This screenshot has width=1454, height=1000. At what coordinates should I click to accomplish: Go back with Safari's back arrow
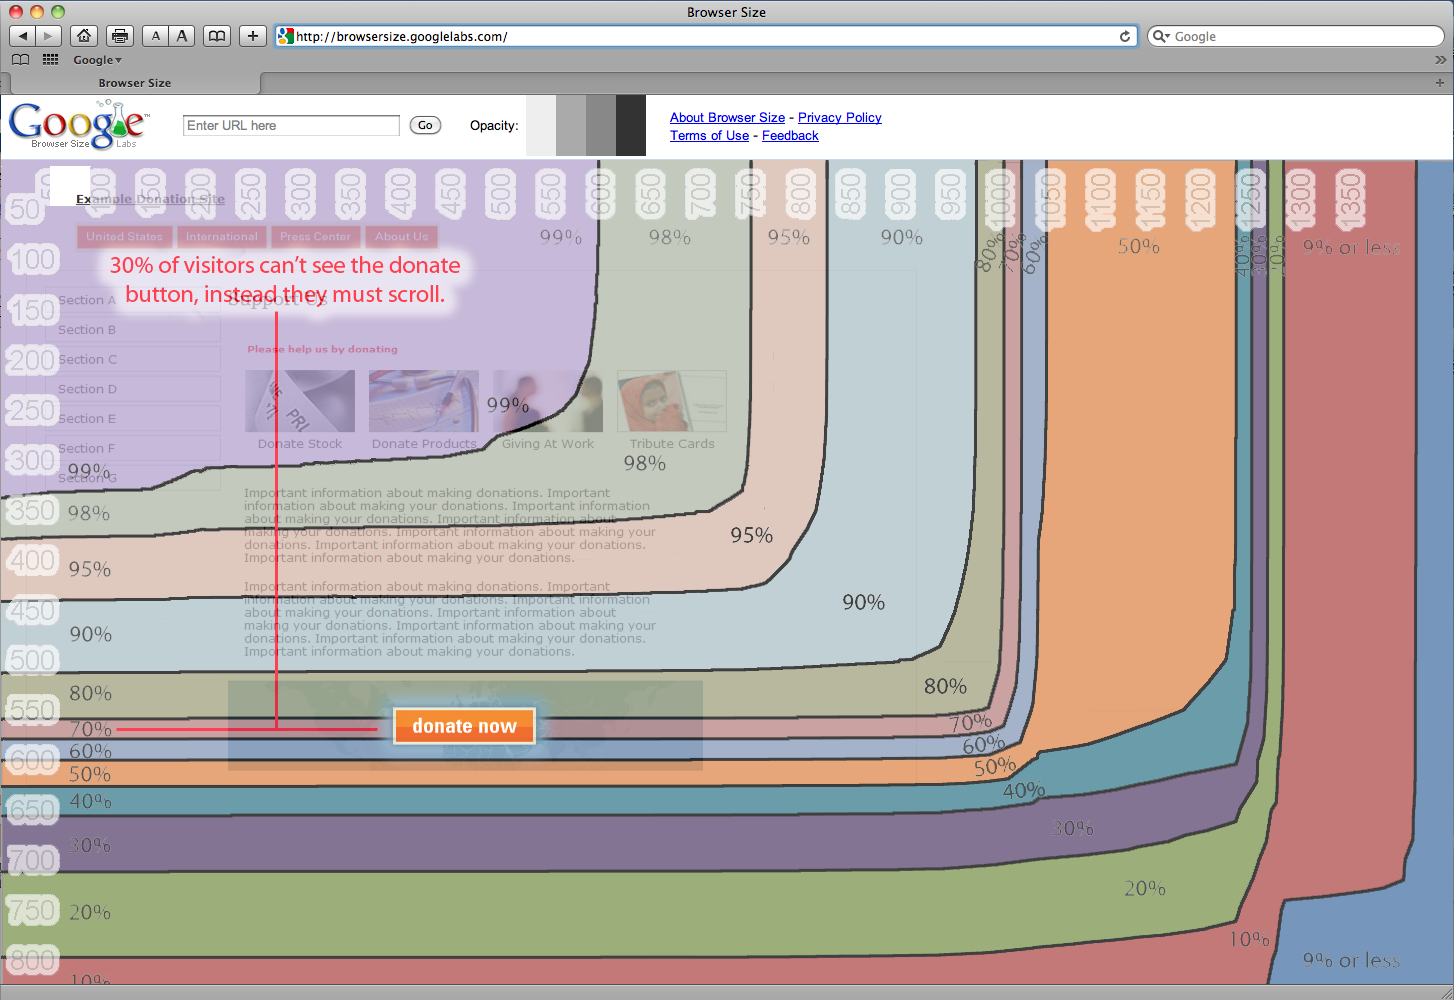[22, 36]
